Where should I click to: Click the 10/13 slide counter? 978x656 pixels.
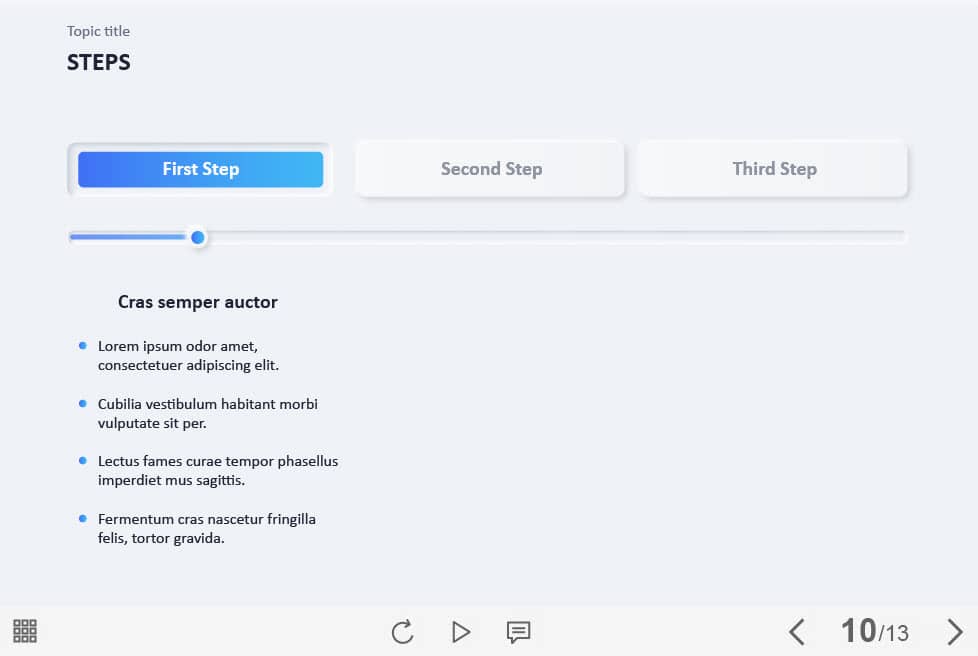pyautogui.click(x=875, y=631)
